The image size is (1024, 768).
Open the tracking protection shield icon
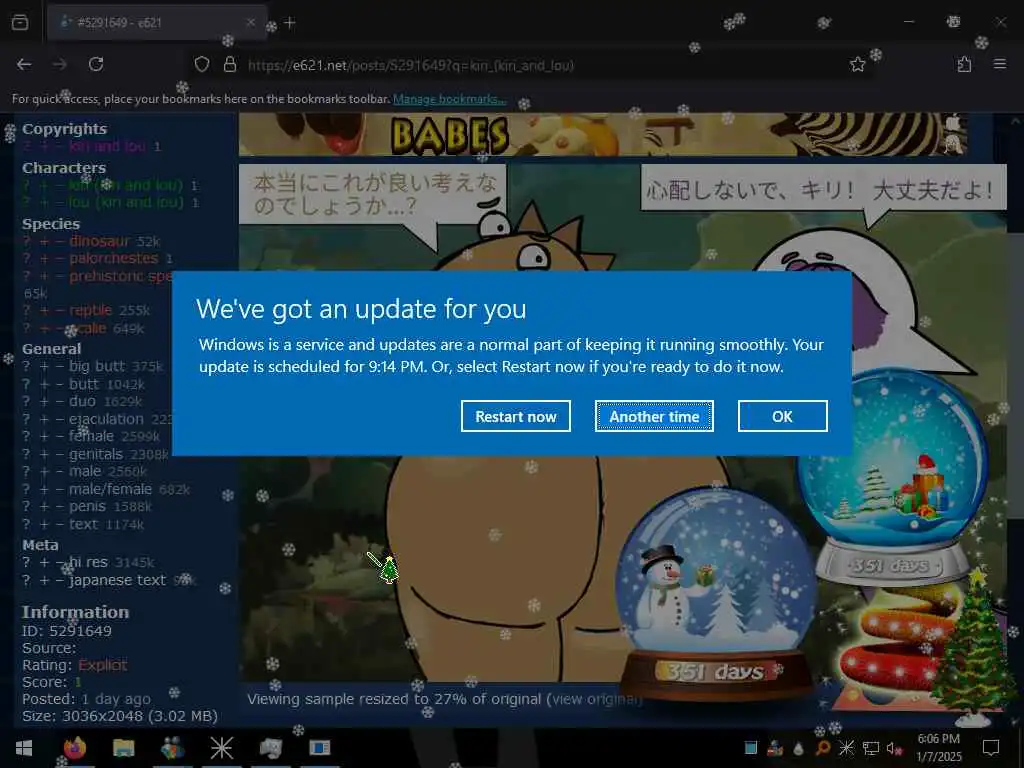tap(202, 64)
